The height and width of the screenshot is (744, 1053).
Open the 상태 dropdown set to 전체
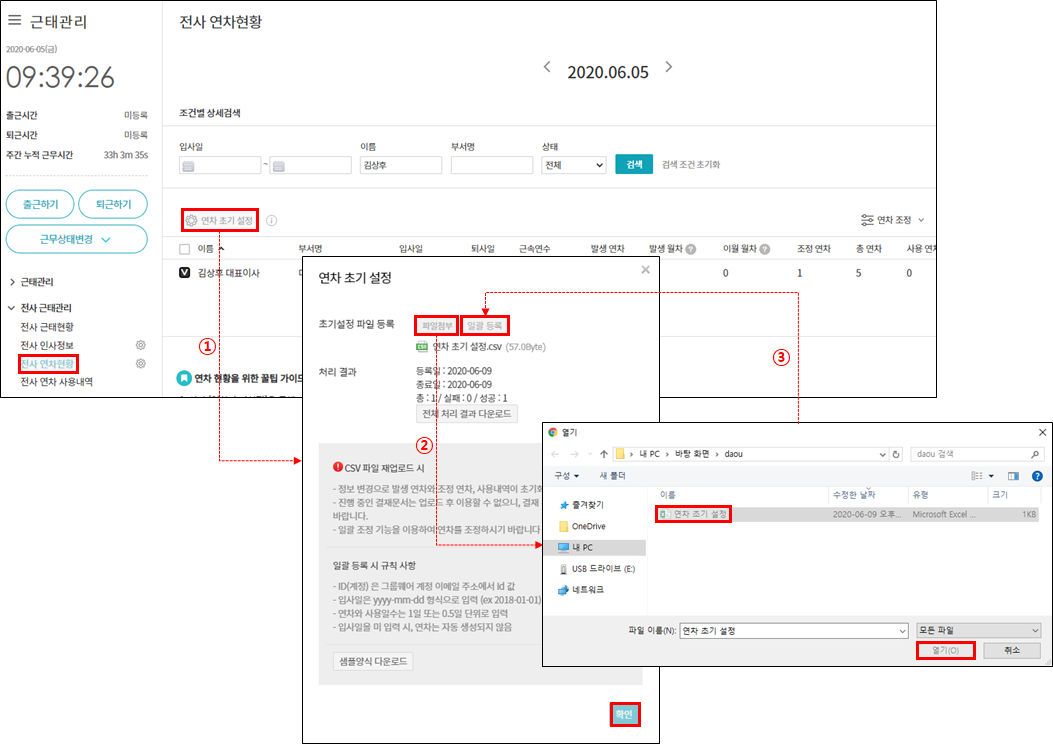coord(573,165)
